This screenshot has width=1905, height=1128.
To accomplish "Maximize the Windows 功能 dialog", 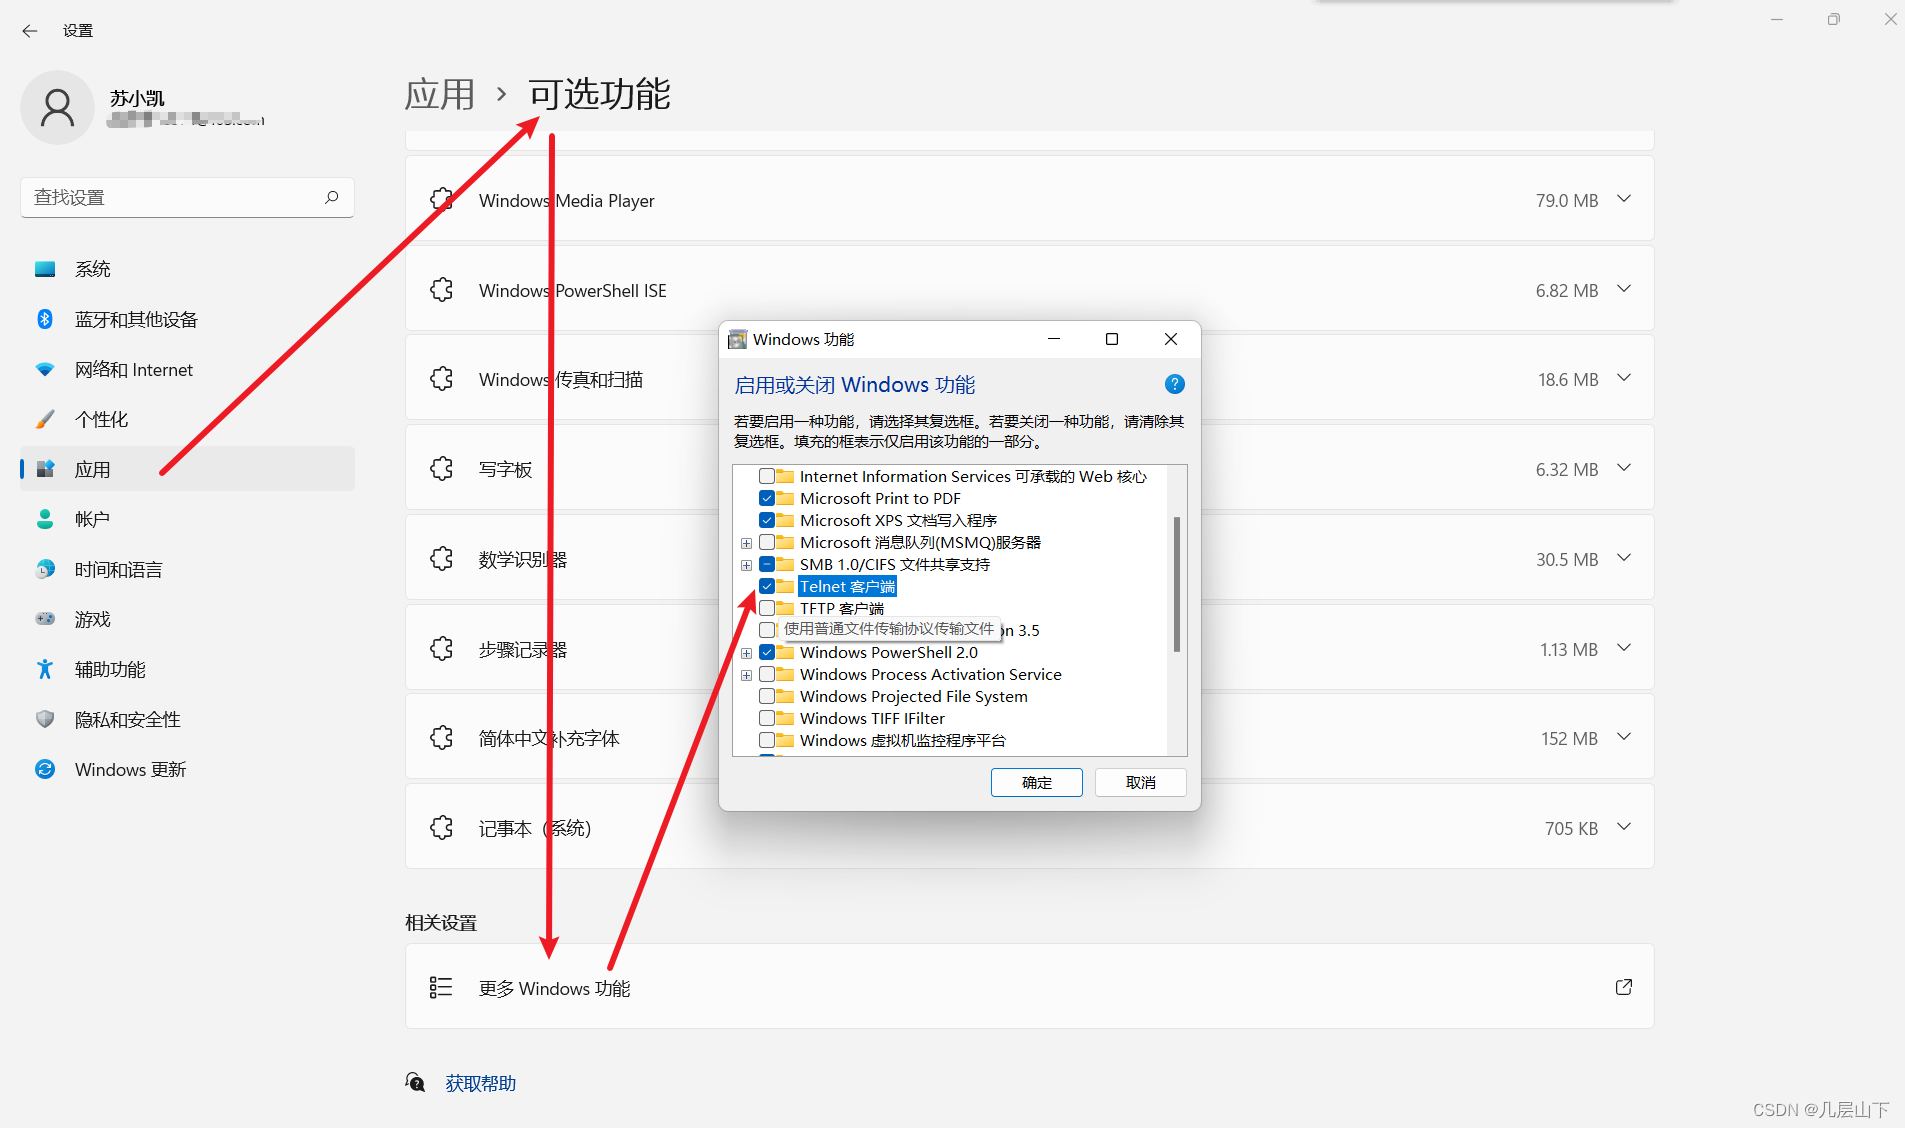I will (1111, 339).
